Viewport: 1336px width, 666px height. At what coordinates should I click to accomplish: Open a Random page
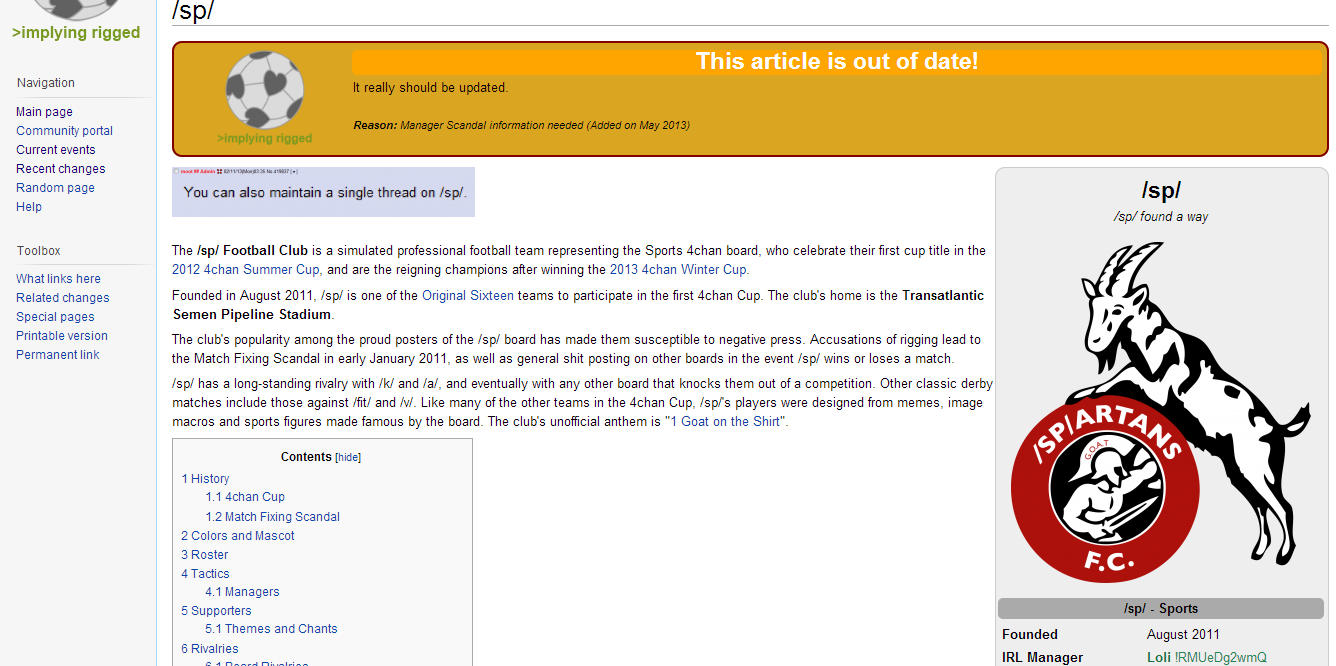[x=55, y=188]
